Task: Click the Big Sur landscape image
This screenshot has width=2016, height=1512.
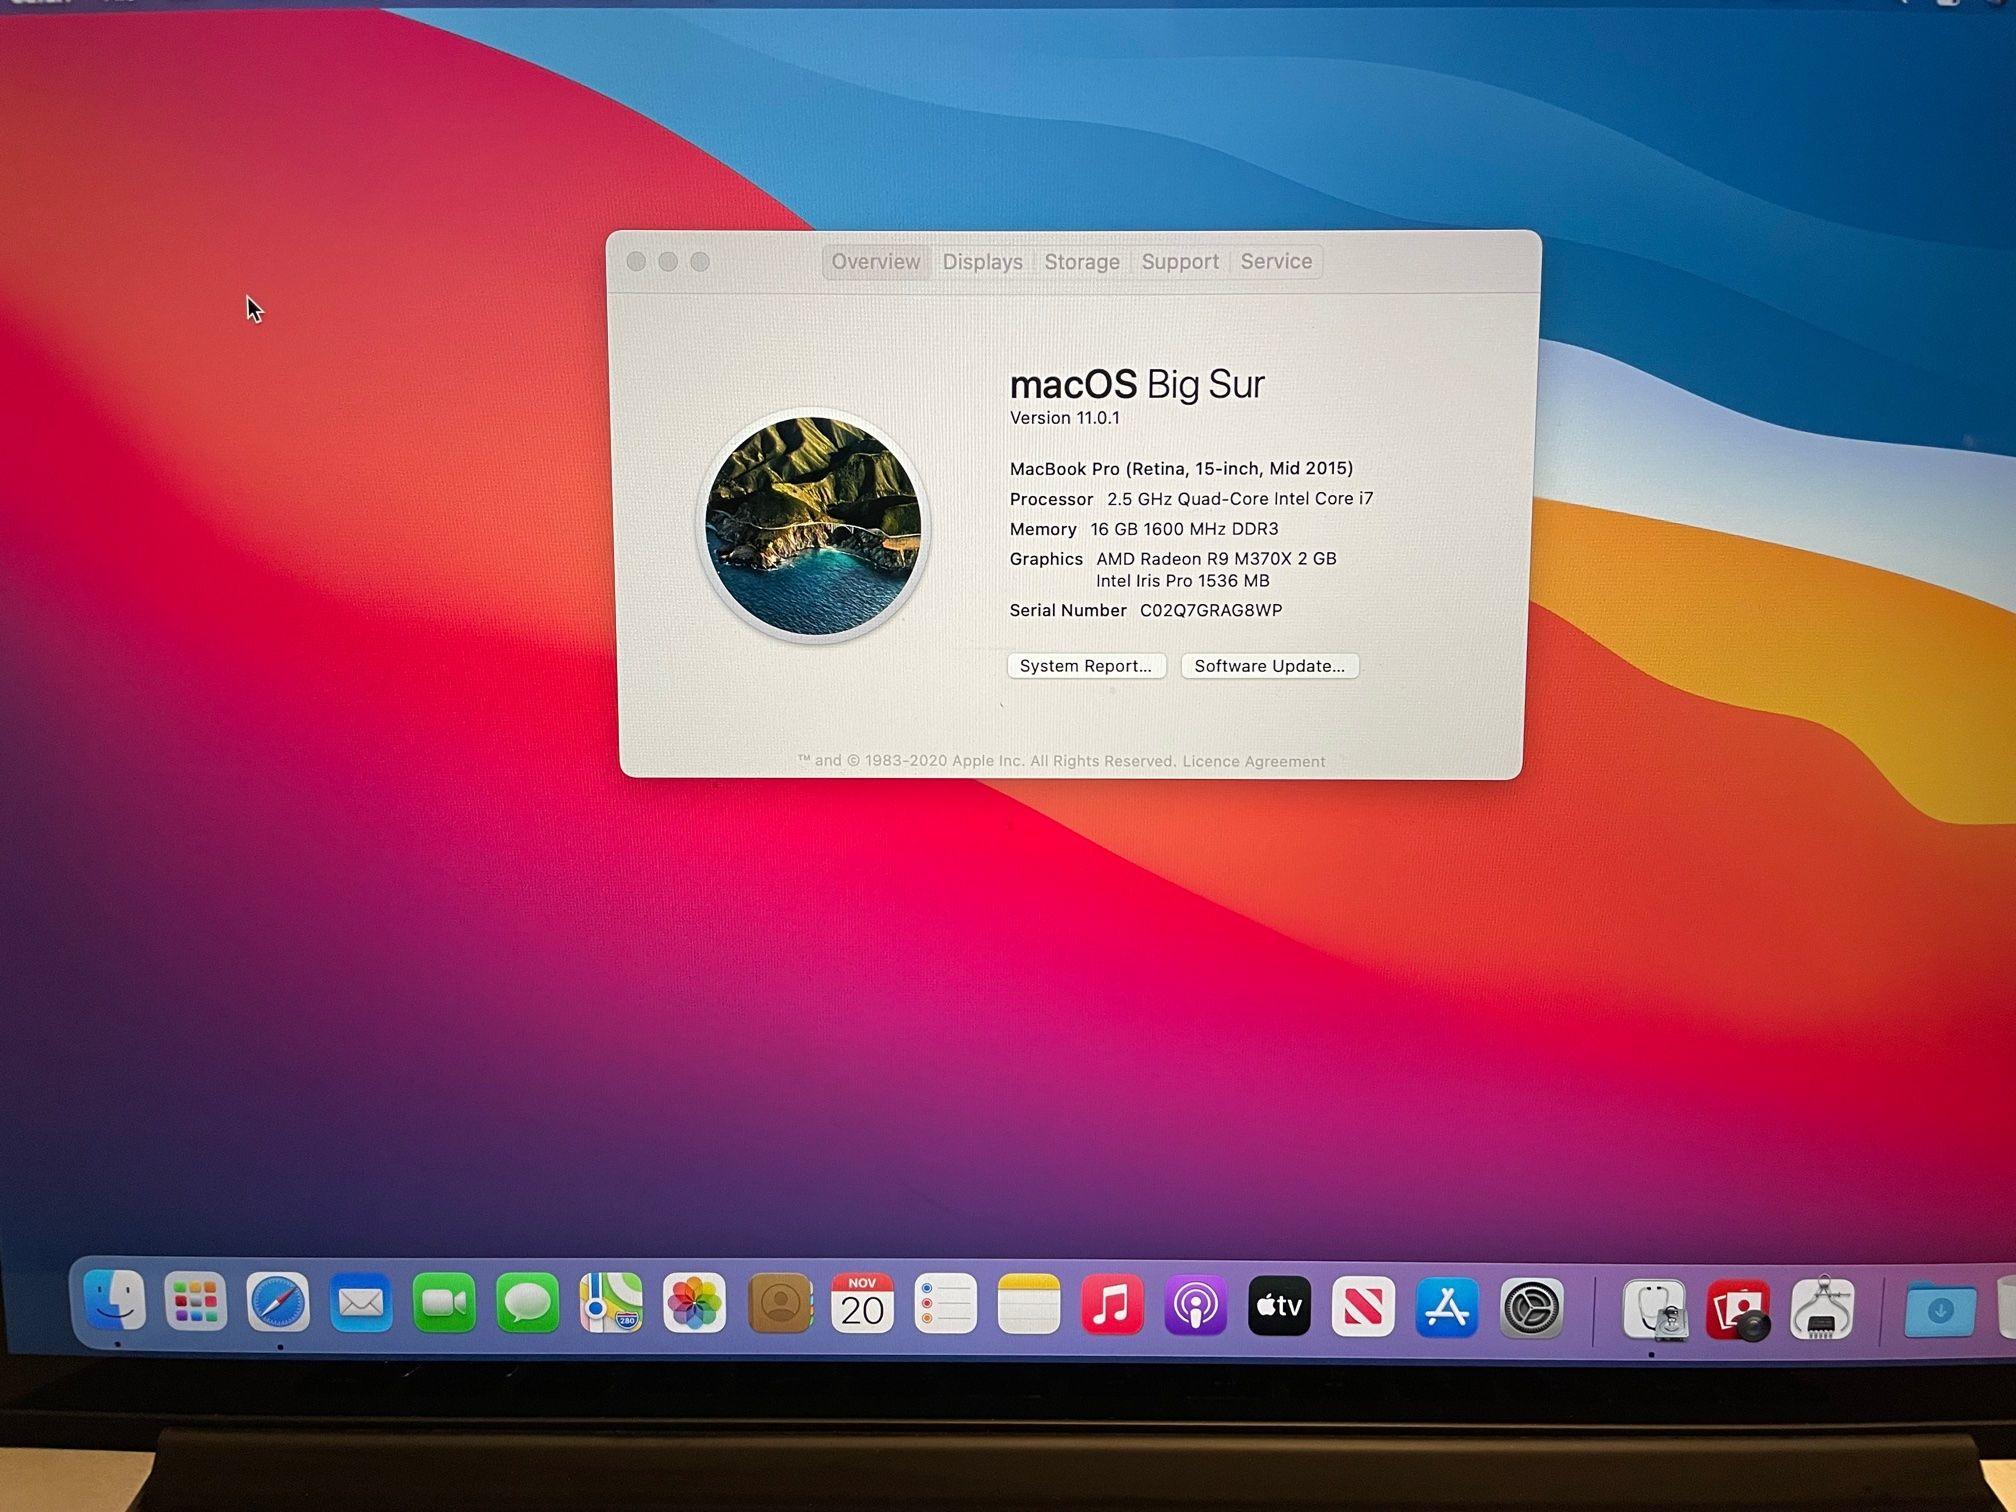Action: pyautogui.click(x=813, y=526)
